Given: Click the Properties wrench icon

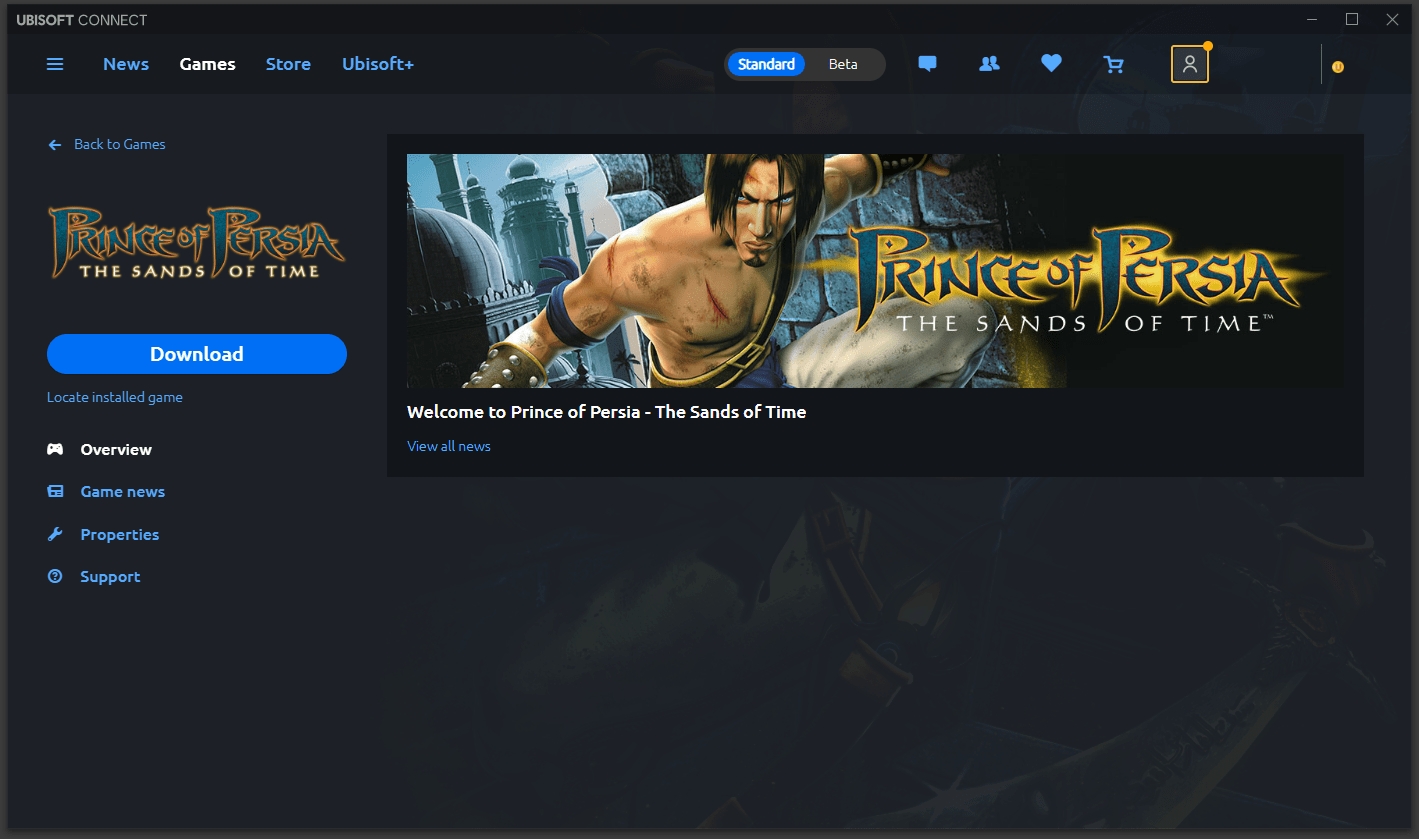Looking at the screenshot, I should tap(55, 535).
